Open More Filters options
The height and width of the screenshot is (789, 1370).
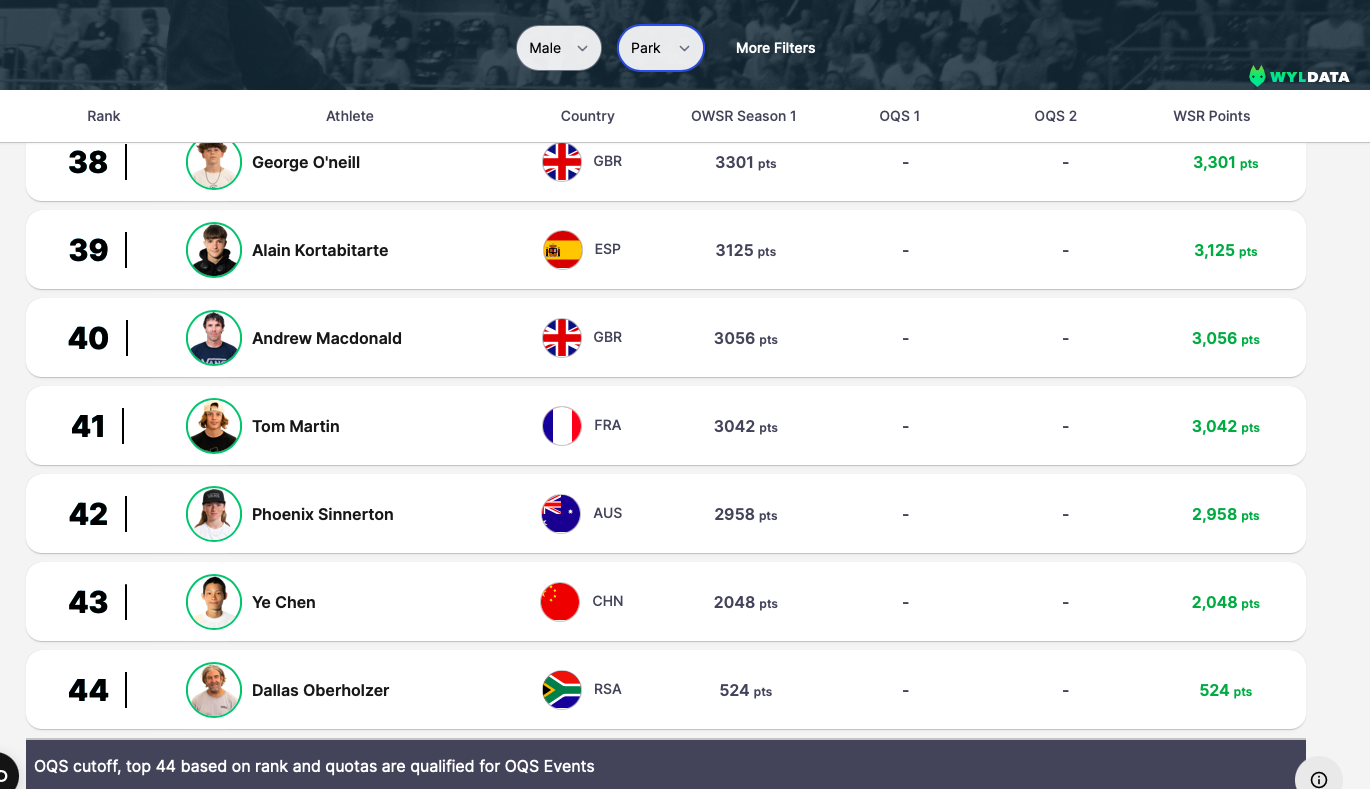775,48
